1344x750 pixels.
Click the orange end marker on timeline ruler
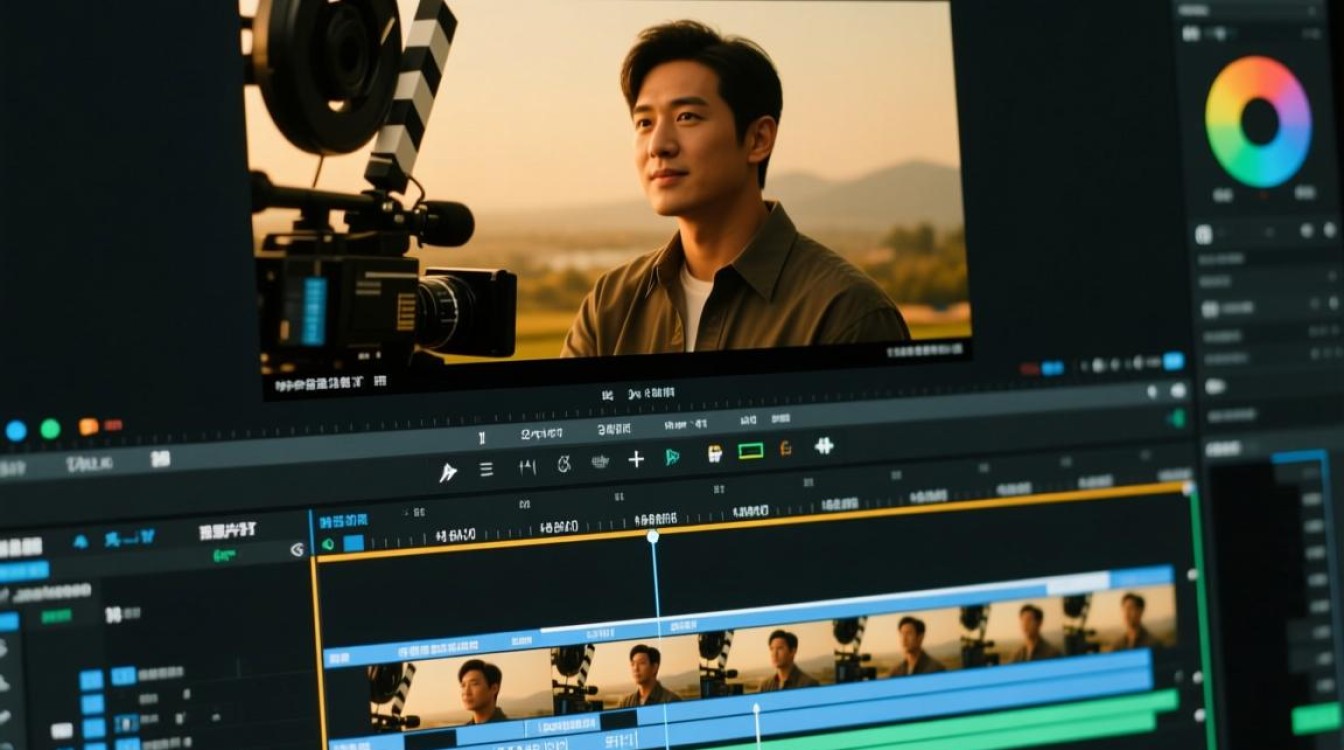click(x=1188, y=488)
